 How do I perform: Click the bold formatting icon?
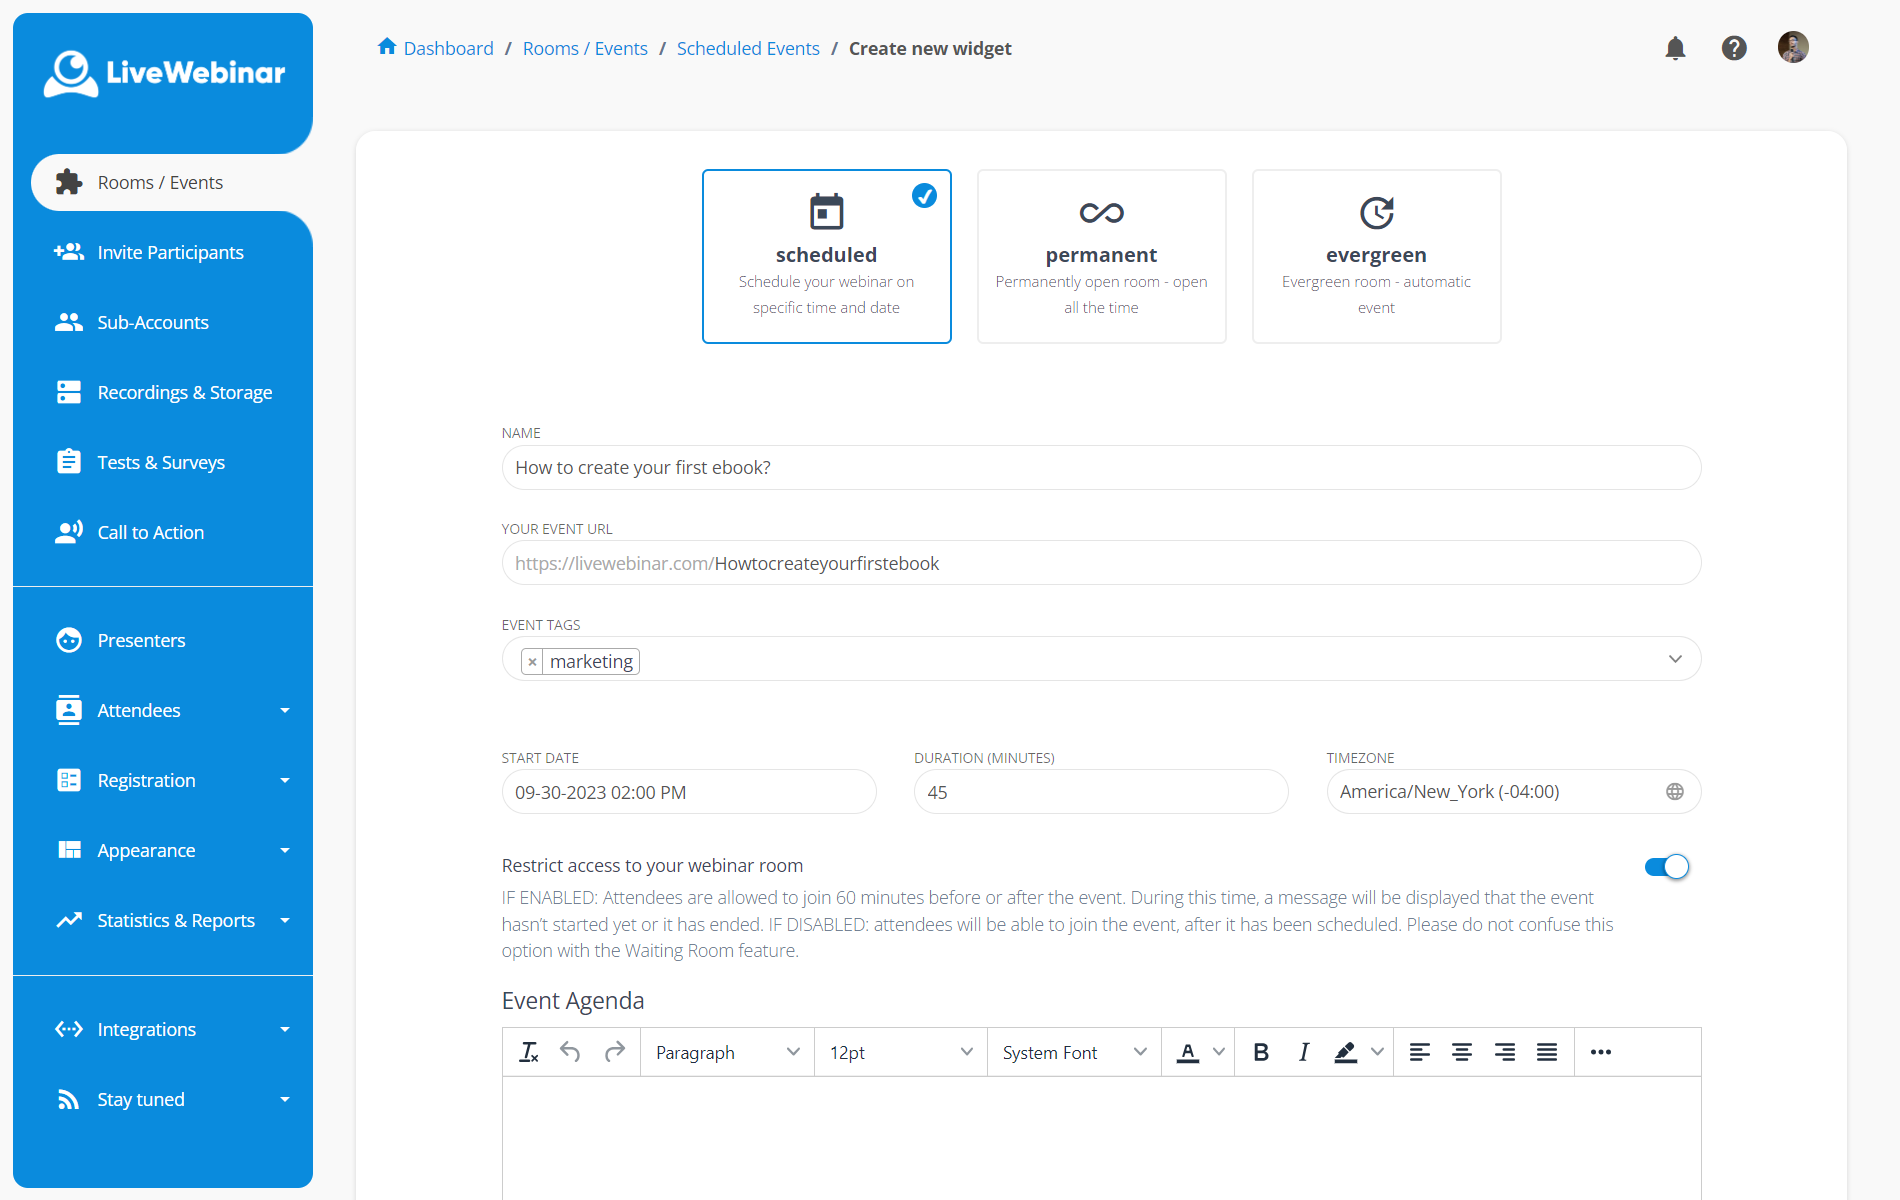pyautogui.click(x=1260, y=1052)
